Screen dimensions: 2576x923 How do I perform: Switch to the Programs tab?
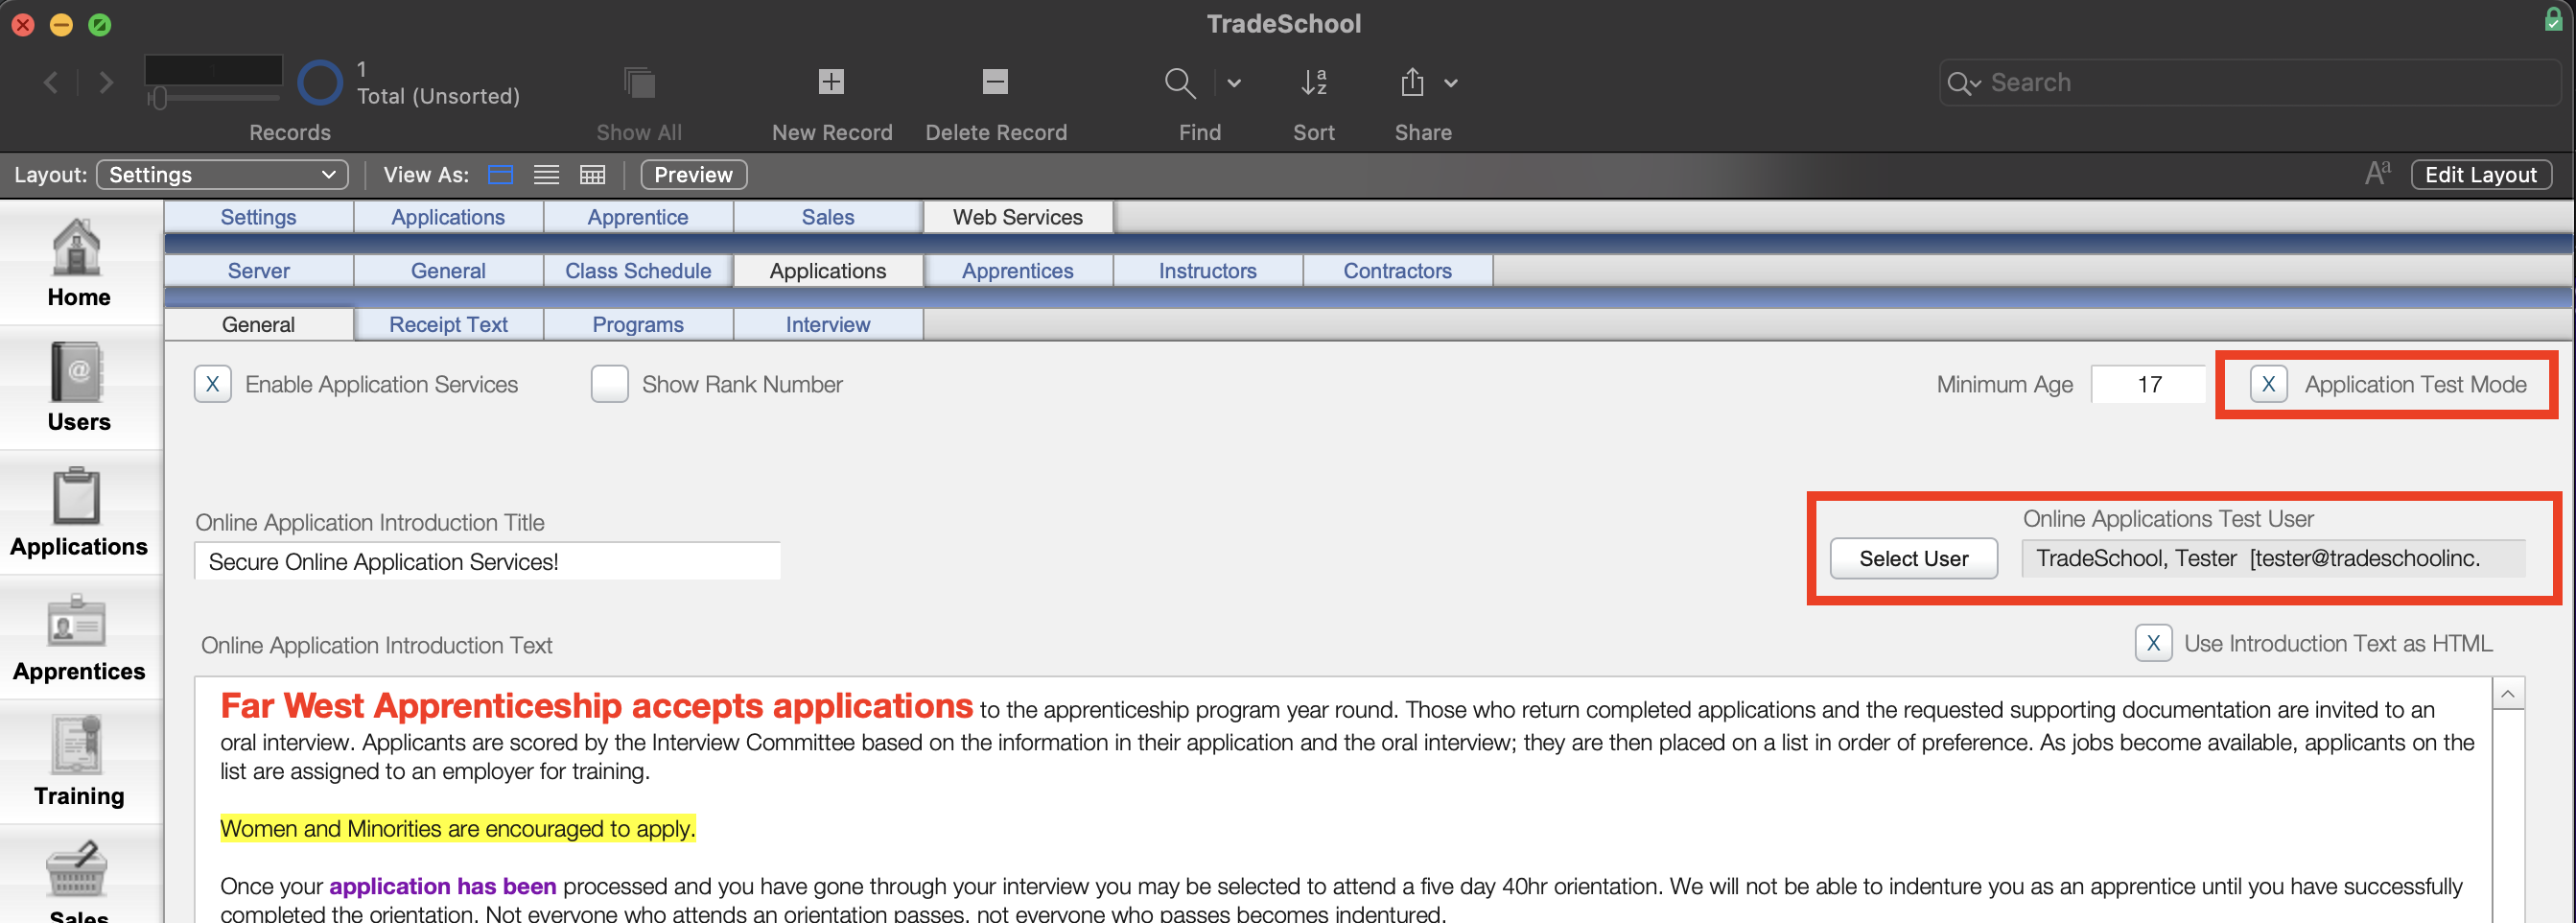tap(638, 325)
